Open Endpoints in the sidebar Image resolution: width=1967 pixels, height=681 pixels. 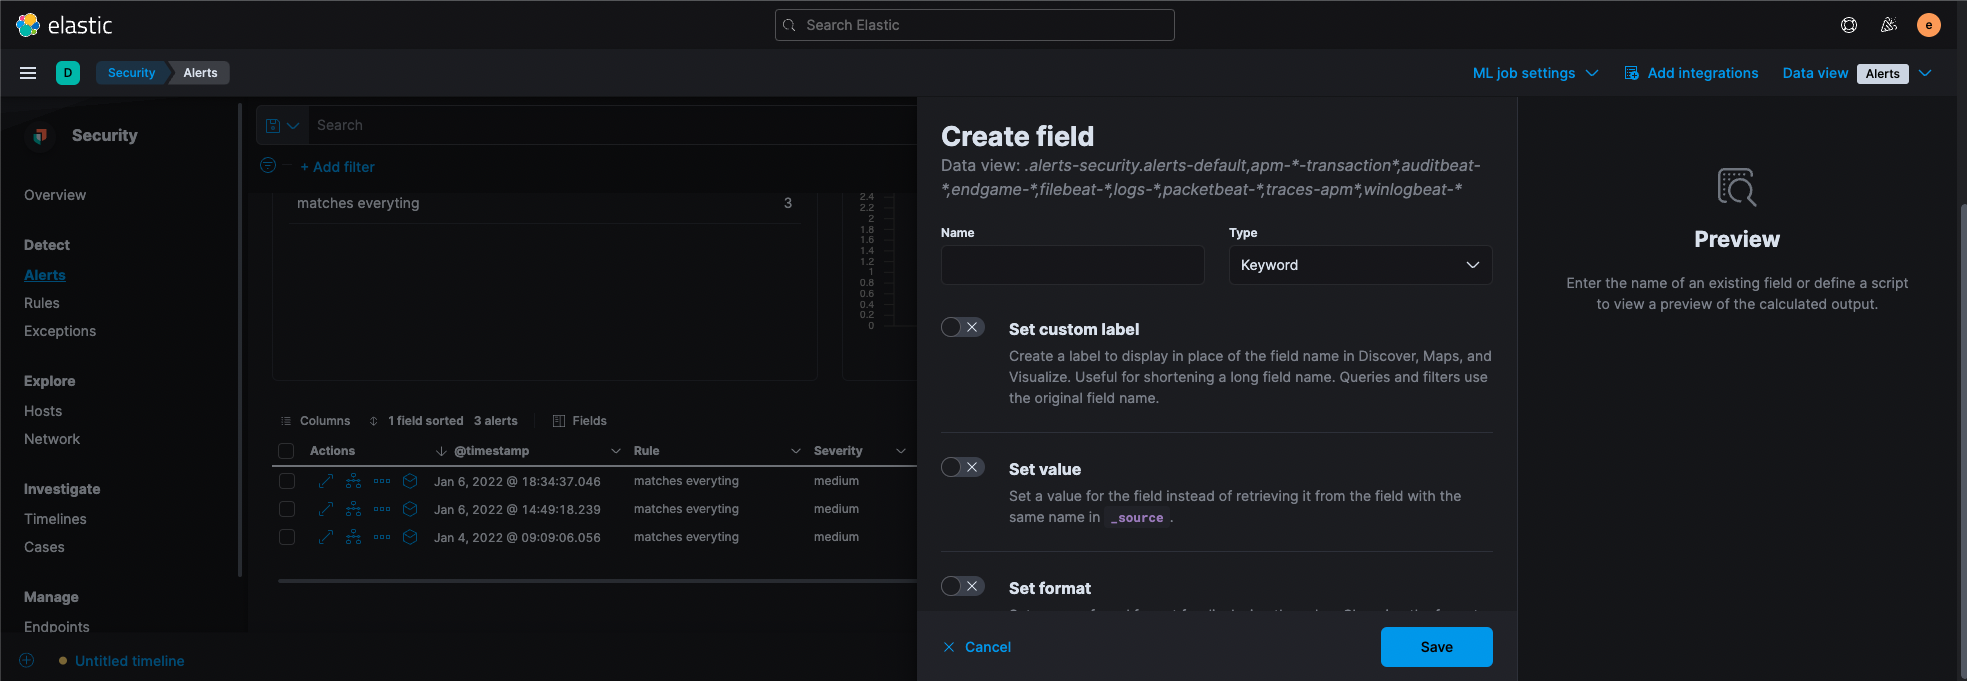57,627
